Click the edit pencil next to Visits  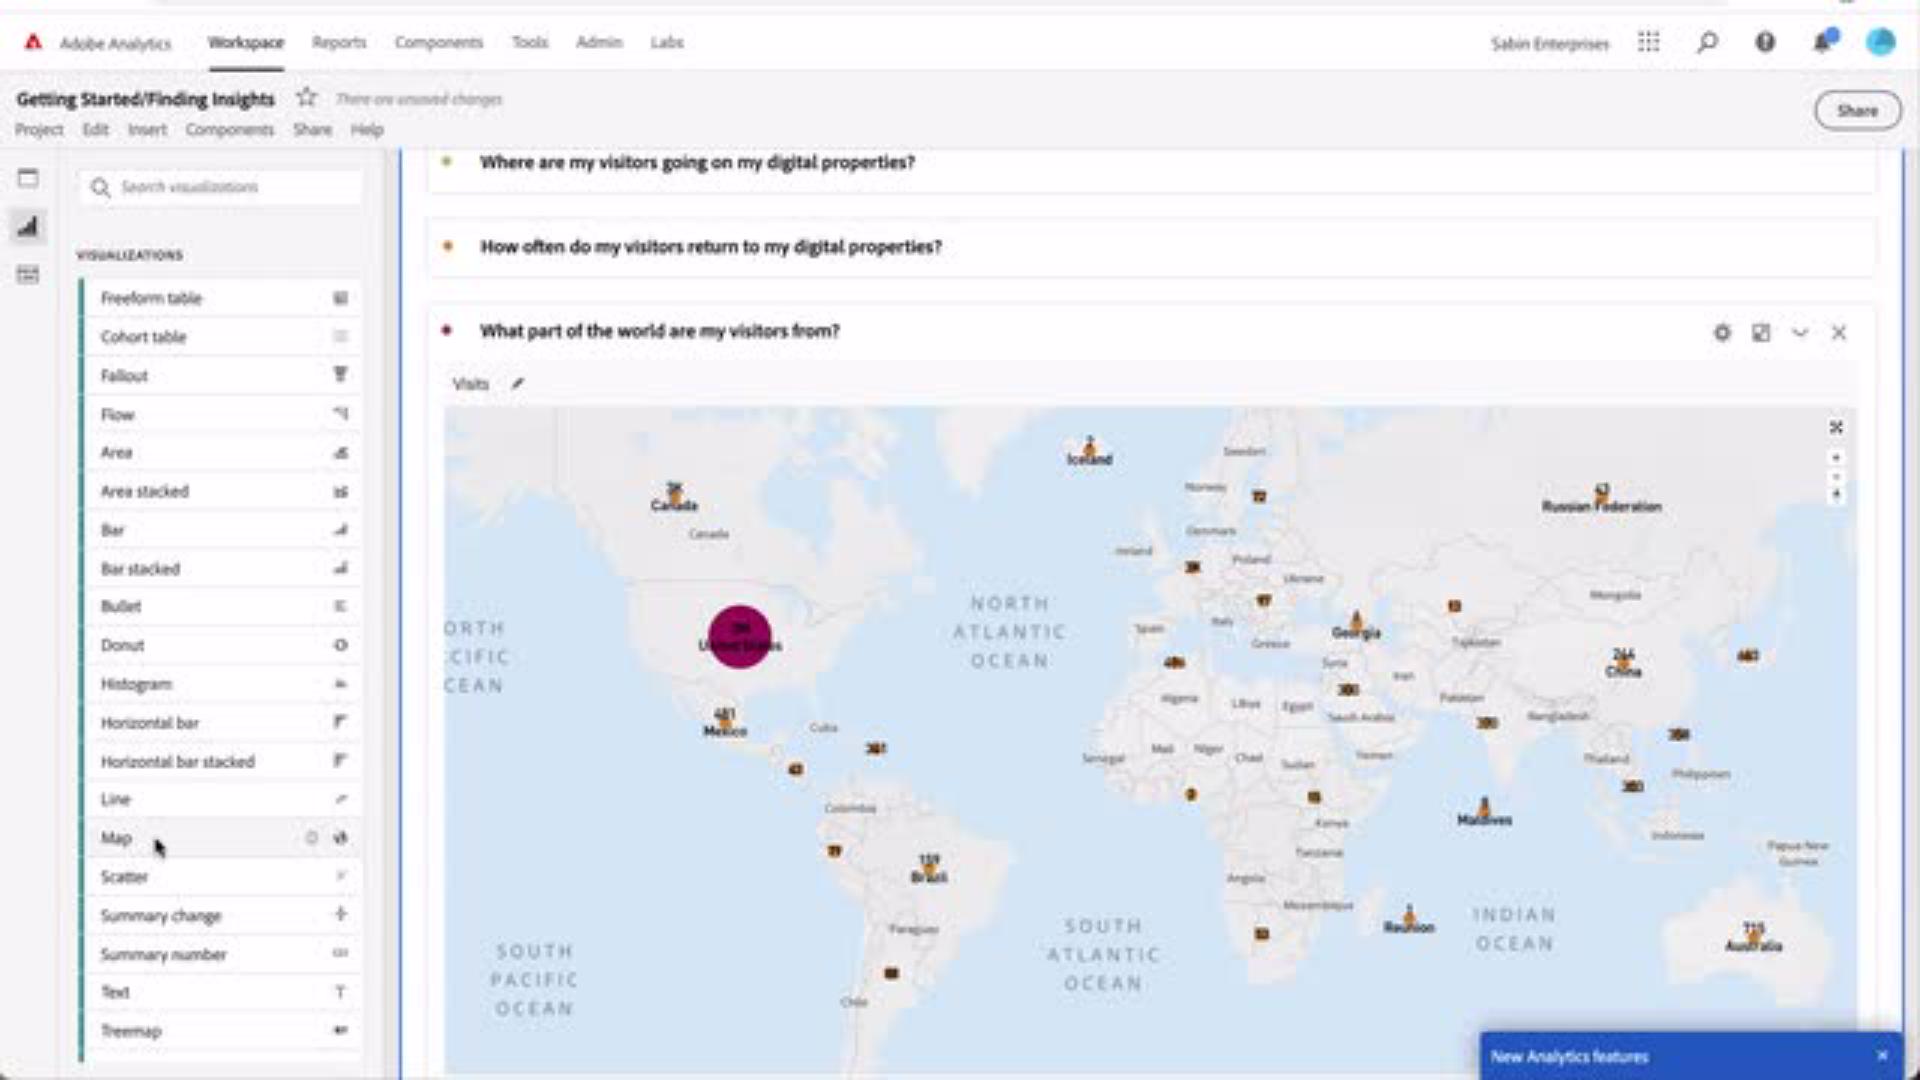517,384
